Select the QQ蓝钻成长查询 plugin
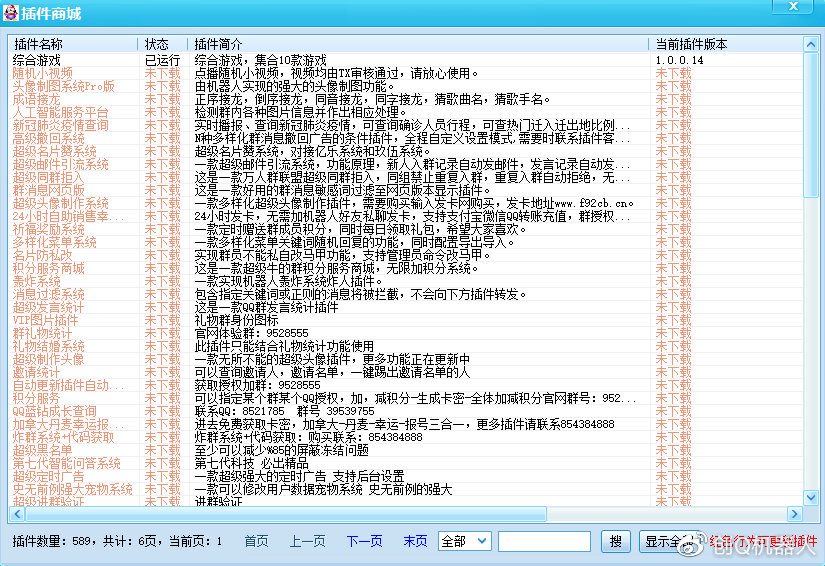The height and width of the screenshot is (566, 825). [x=55, y=411]
